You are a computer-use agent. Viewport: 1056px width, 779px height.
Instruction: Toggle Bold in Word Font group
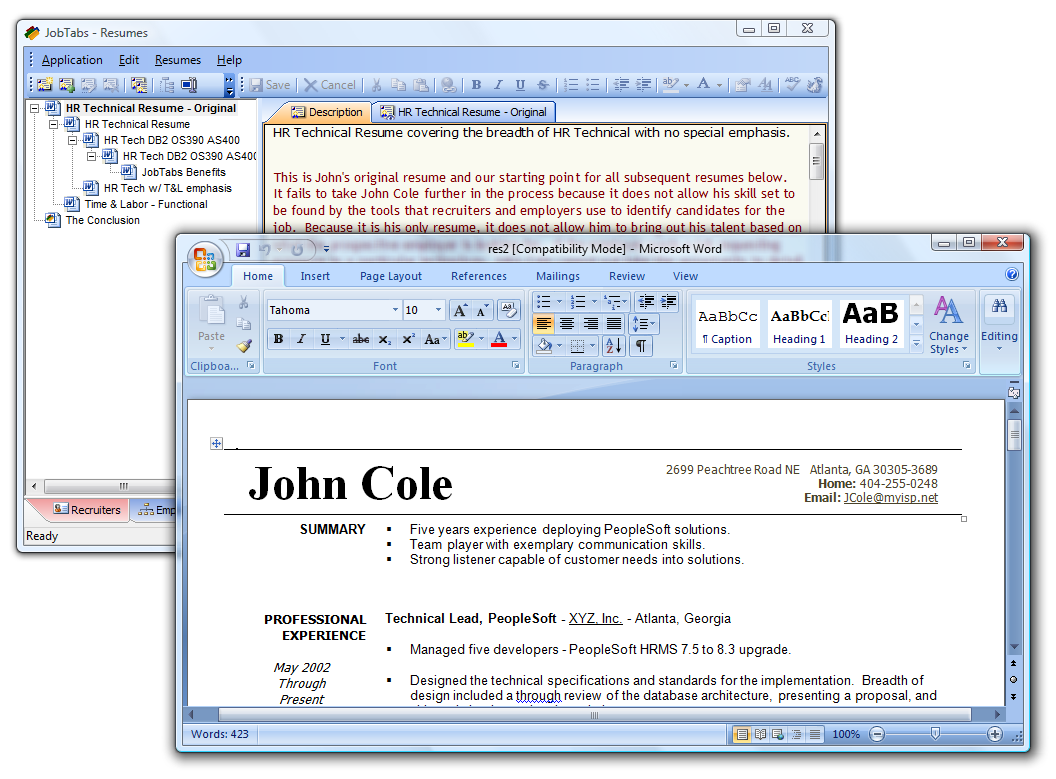pyautogui.click(x=279, y=339)
